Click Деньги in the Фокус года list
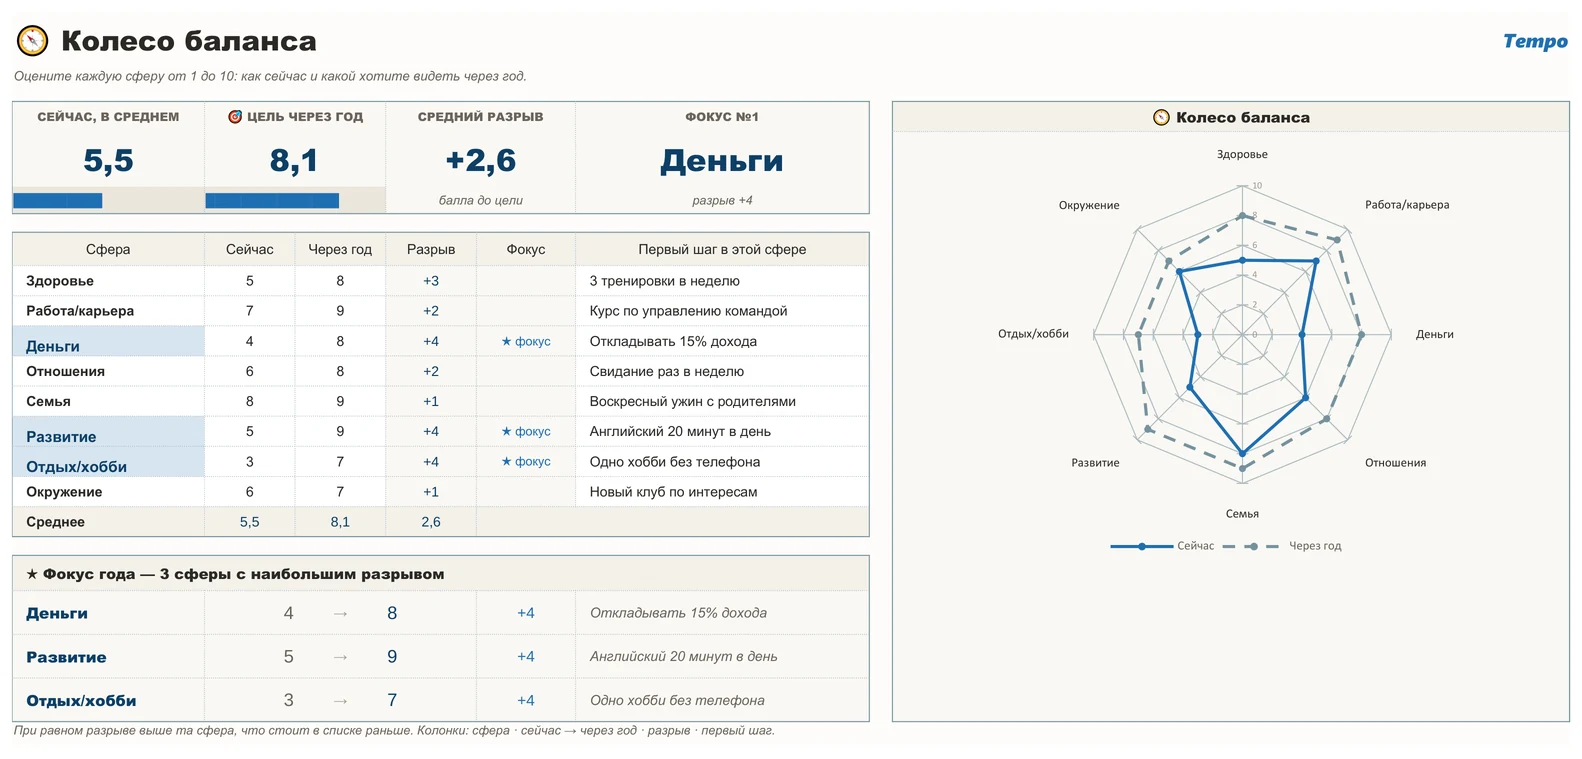Screen dimensions: 1582x759 (x=57, y=613)
